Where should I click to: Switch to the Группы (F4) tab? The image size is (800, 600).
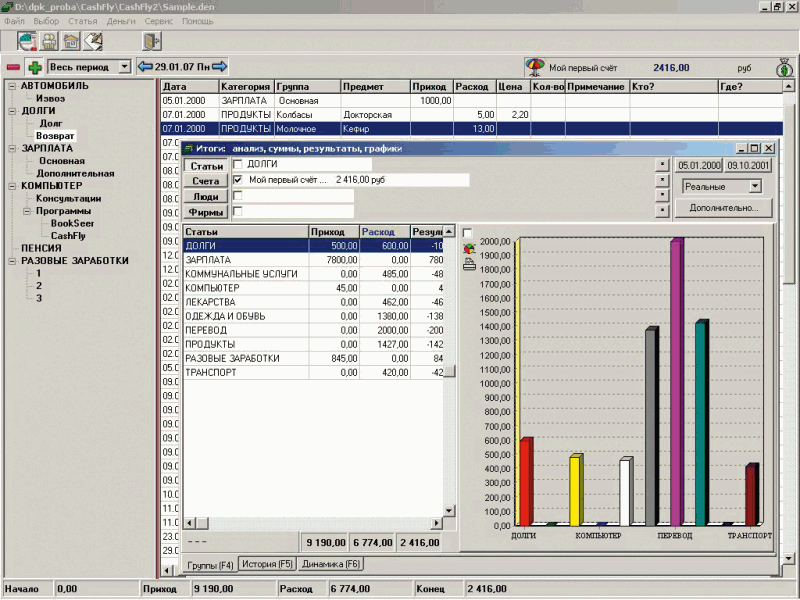210,565
